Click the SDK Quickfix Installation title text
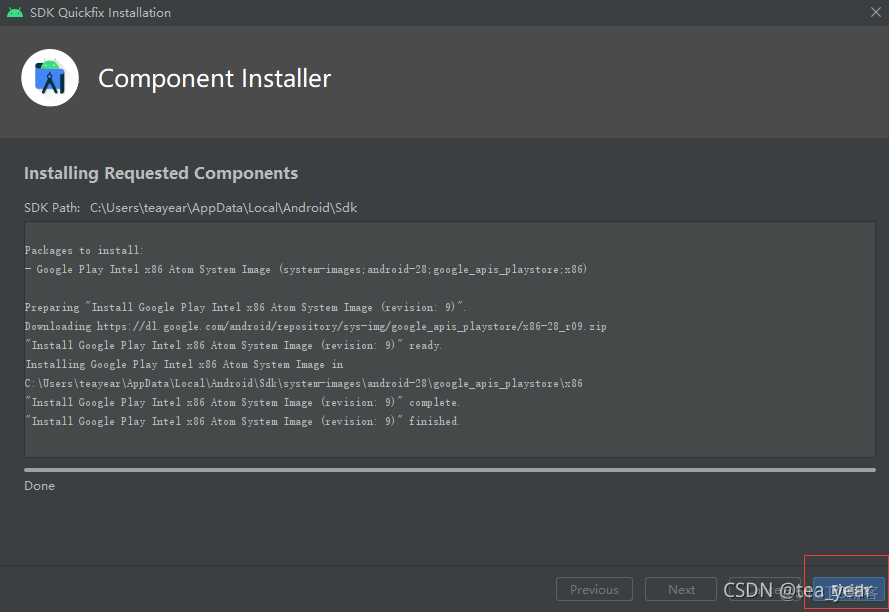This screenshot has width=889, height=612. 100,12
